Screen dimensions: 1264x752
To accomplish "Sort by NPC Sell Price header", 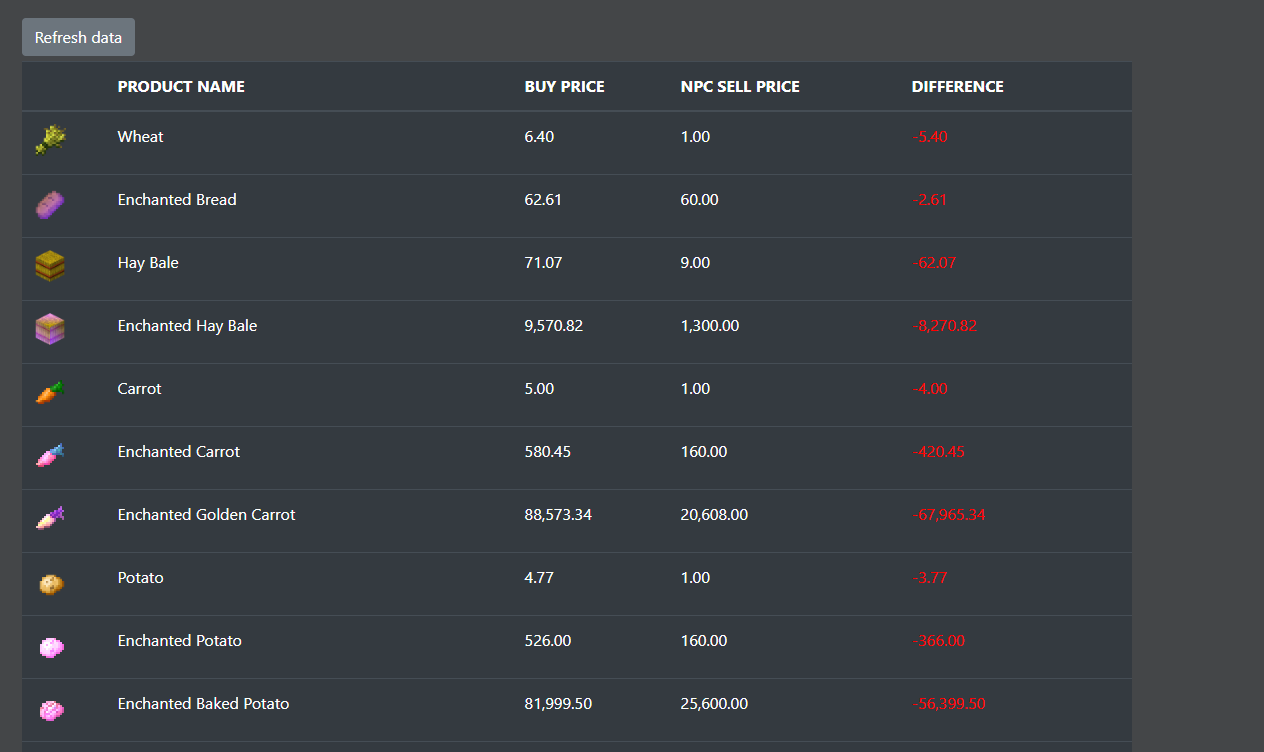I will click(740, 87).
